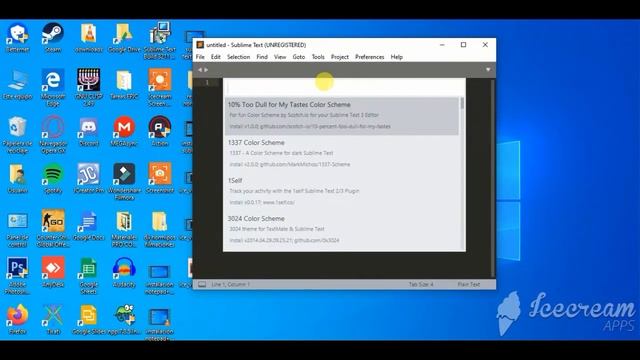This screenshot has height=360, width=640.
Task: Open the Preferences menu
Action: (x=369, y=57)
